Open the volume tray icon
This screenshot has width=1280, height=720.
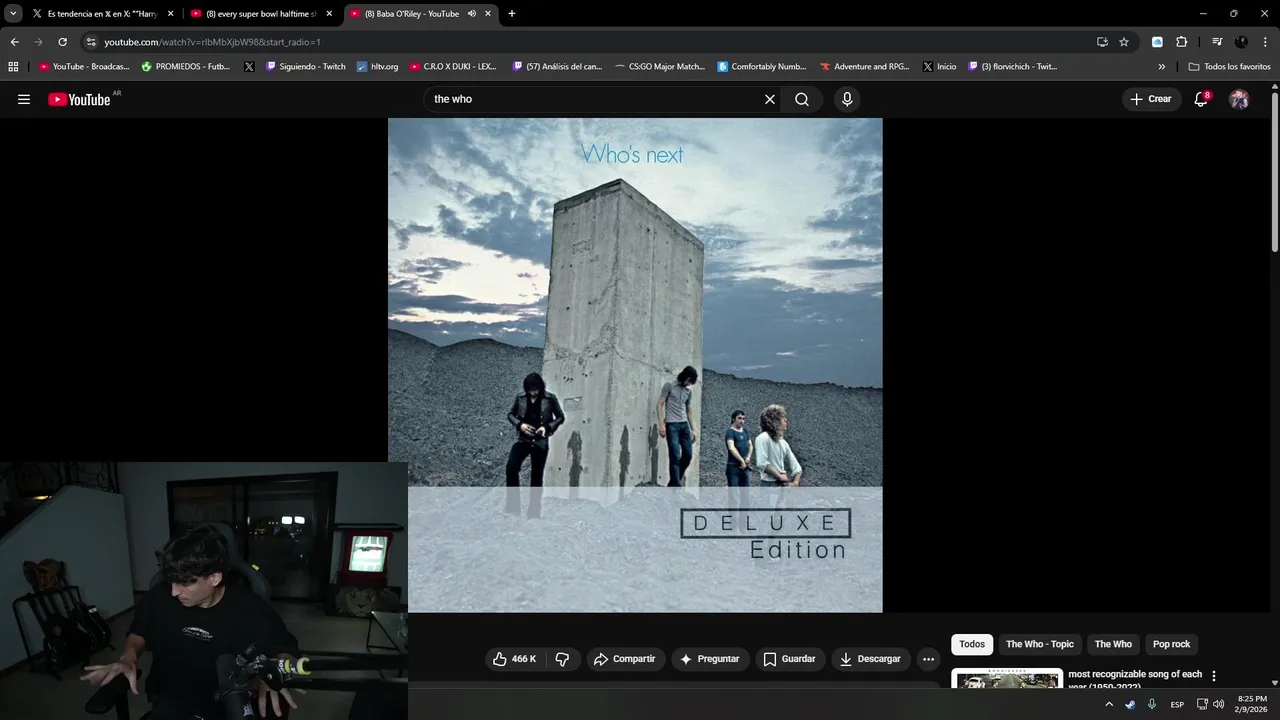click(1218, 704)
